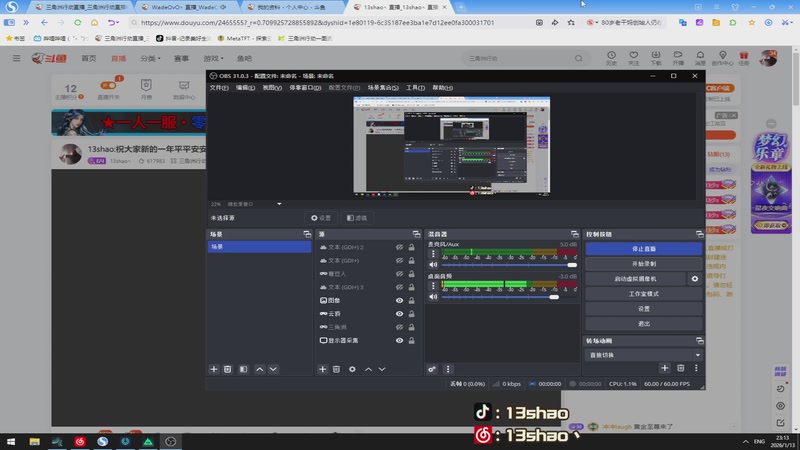800x450 pixels.
Task: Toggle the lock on the 三角洲 source
Action: (x=411, y=327)
